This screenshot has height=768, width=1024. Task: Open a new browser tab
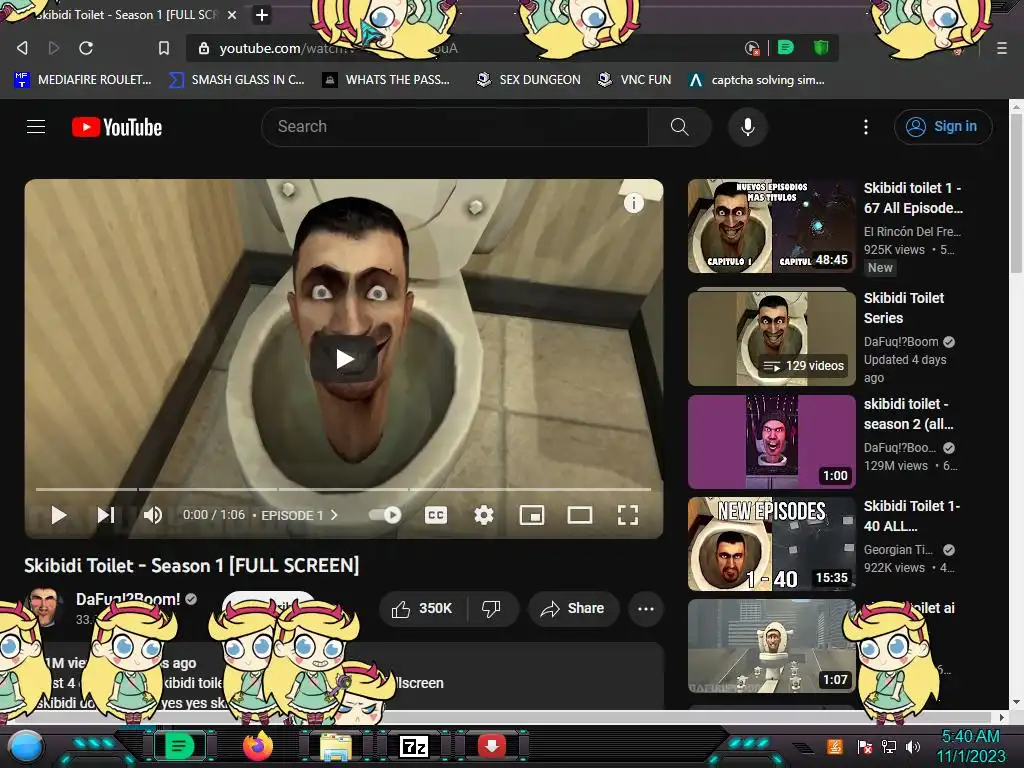[x=261, y=15]
